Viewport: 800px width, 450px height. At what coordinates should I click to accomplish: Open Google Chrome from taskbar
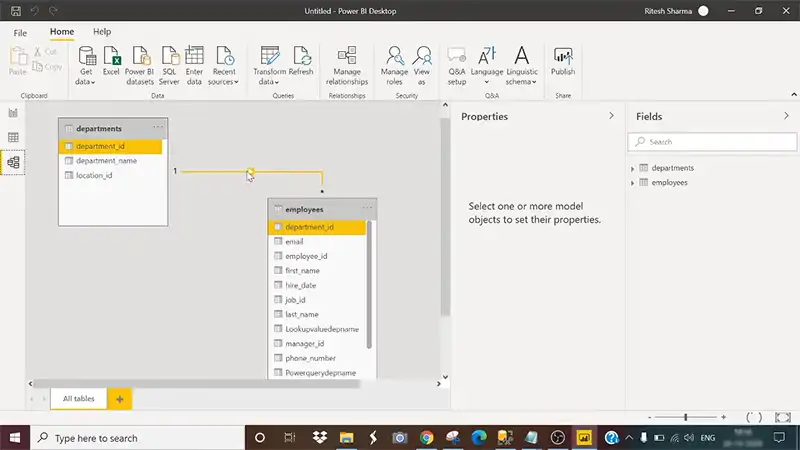click(x=427, y=438)
